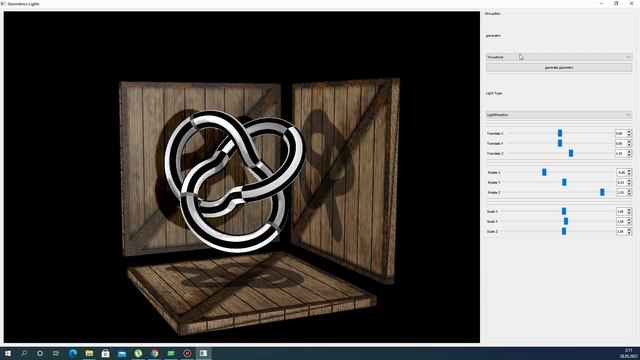
Task: Click the Translate Y slider handle
Action: click(x=560, y=143)
